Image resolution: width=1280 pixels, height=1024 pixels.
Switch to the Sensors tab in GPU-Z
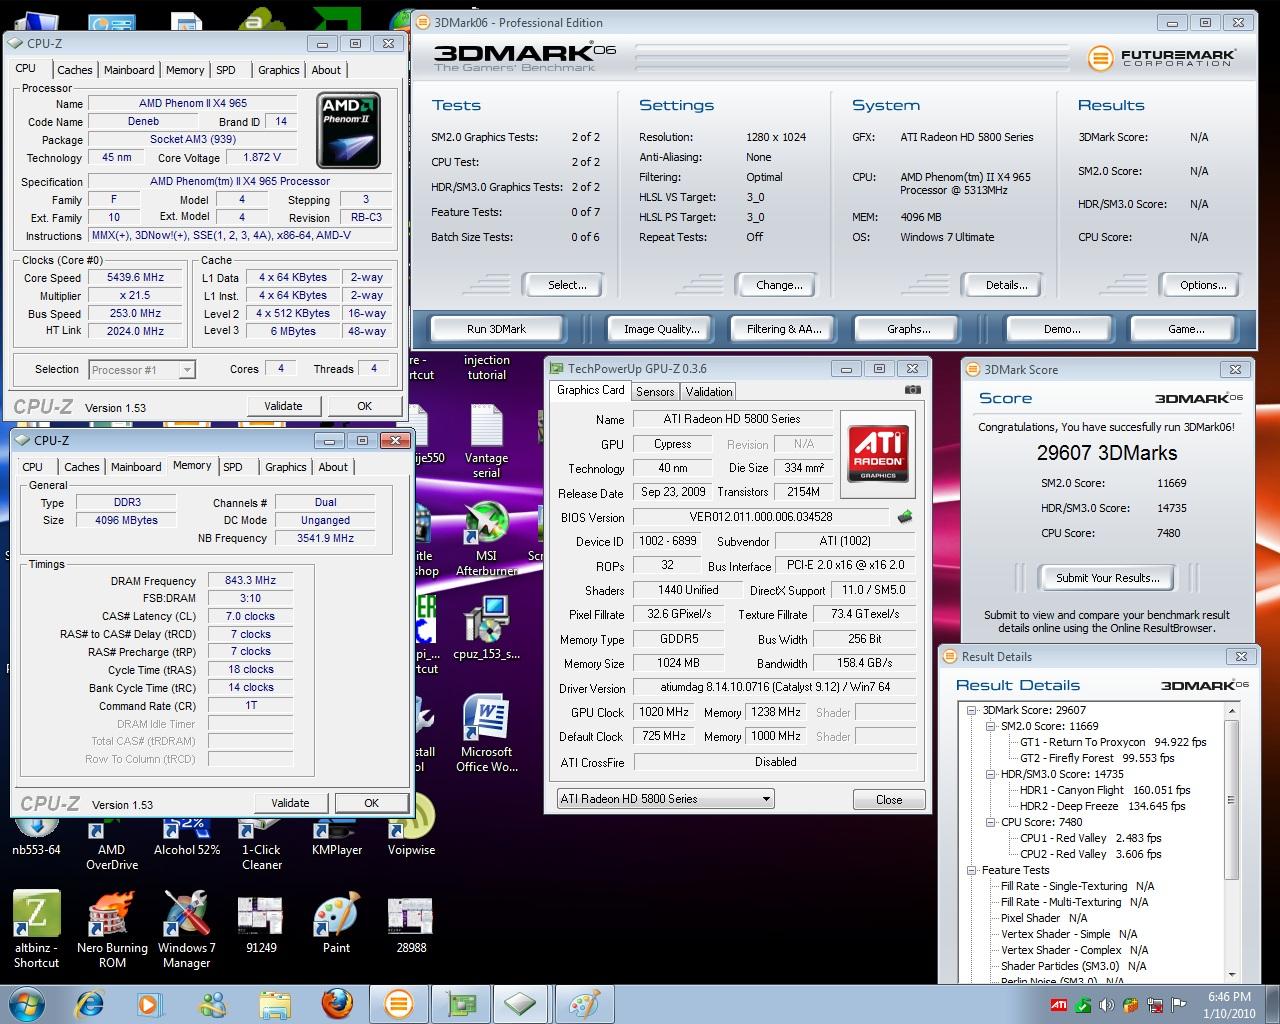tap(655, 392)
